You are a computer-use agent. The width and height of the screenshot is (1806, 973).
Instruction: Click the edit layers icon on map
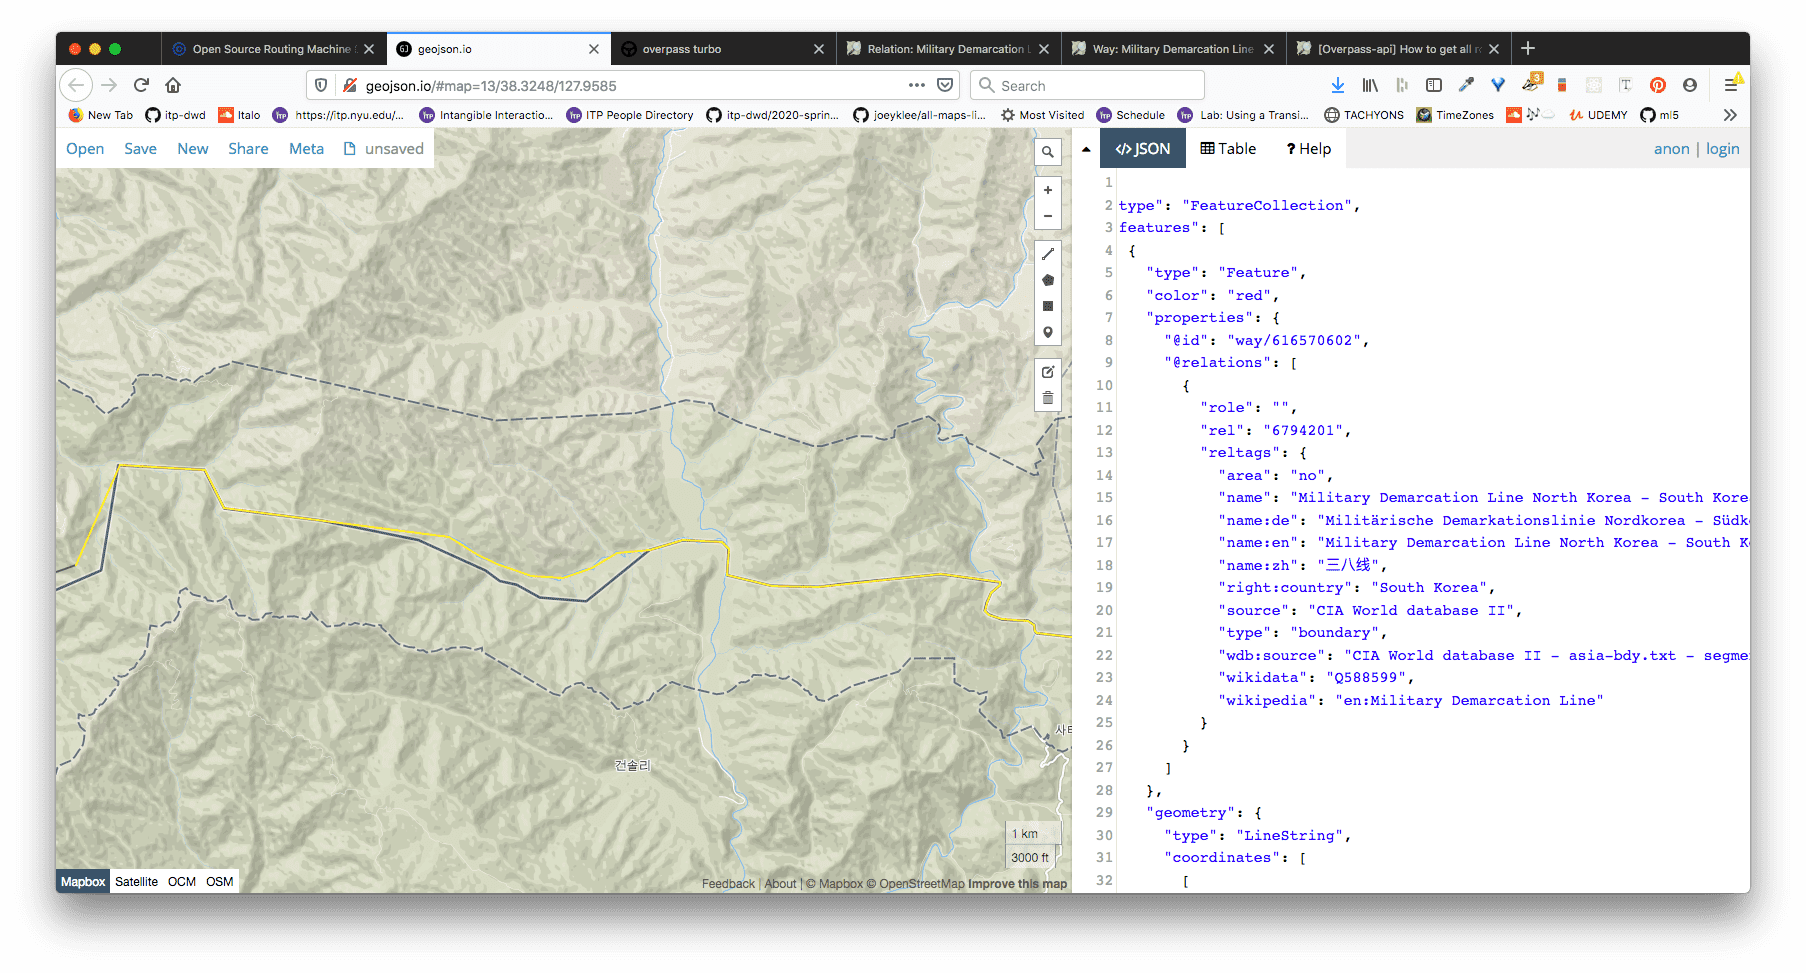point(1047,372)
